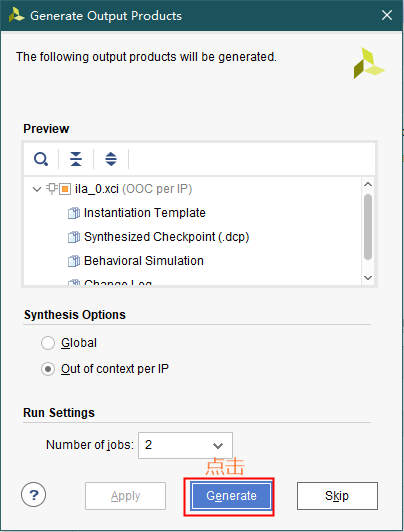Select the Global synthesis option
The width and height of the screenshot is (404, 532).
pos(48,343)
